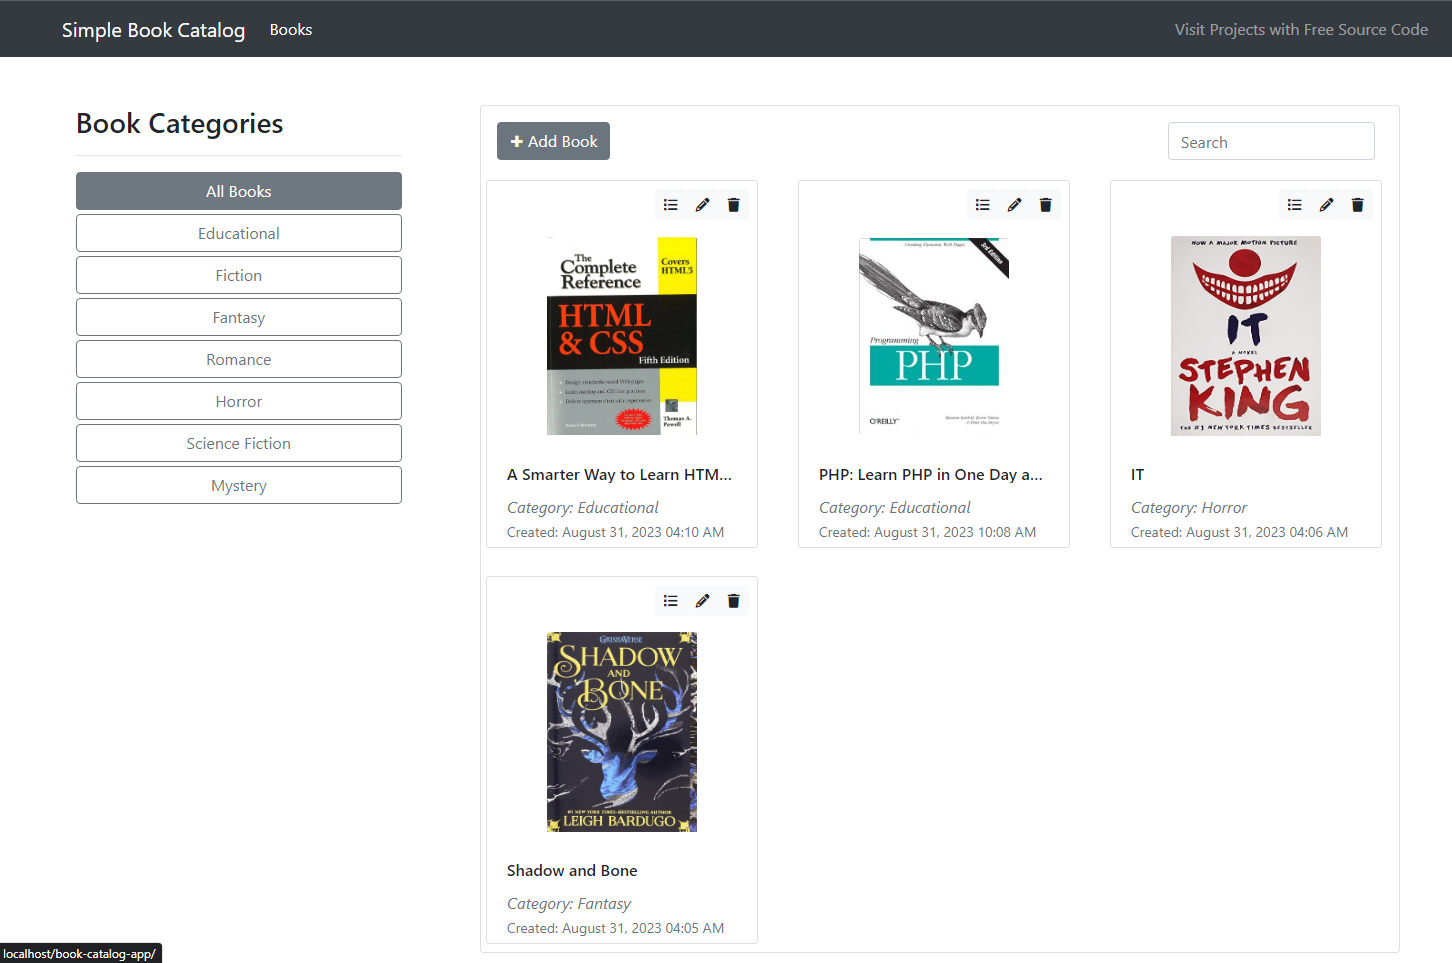Click 'Created: August 31, 2023 04:05 AM'
Screen dimensions: 1452x963
pyautogui.click(x=615, y=928)
